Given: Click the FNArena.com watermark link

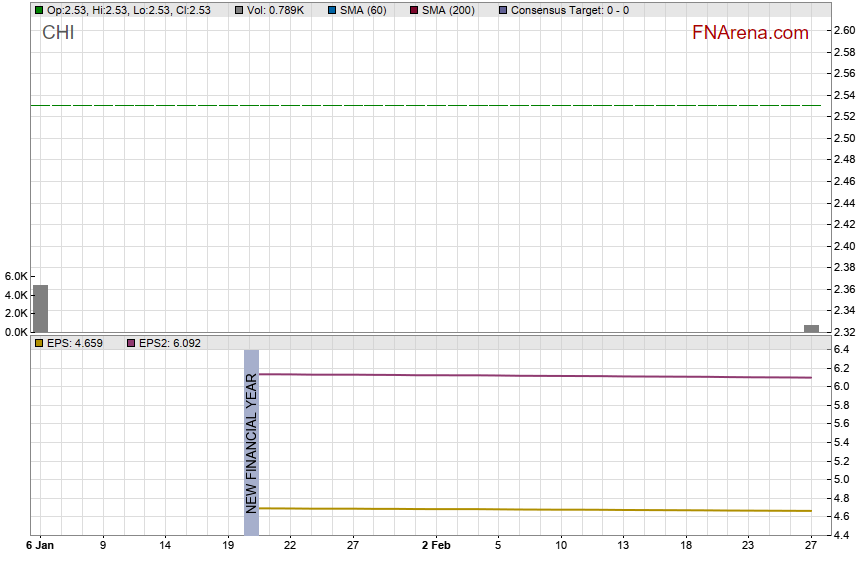Looking at the screenshot, I should tap(750, 33).
